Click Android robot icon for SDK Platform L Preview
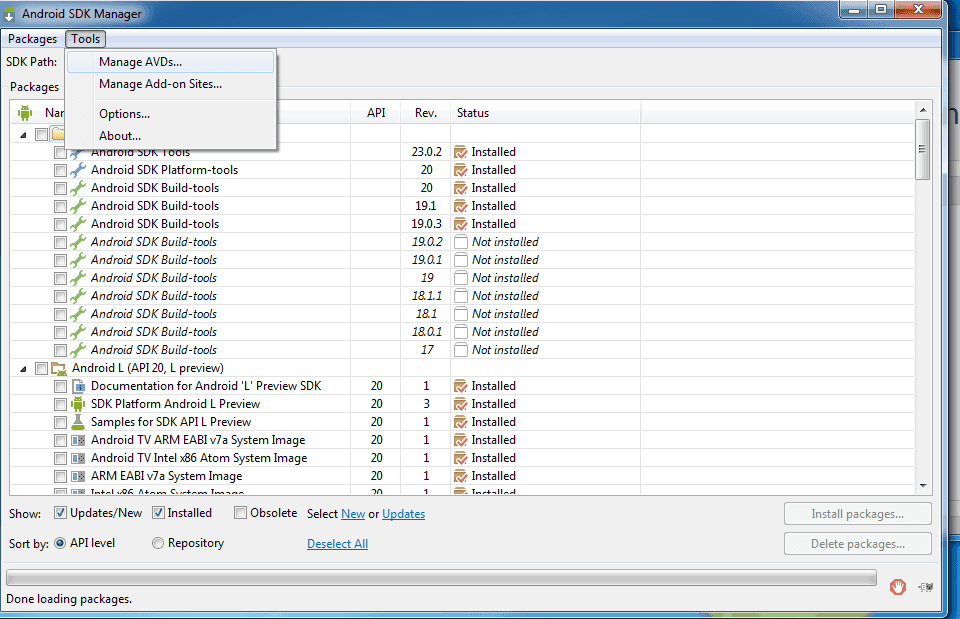The image size is (960, 619). (78, 404)
